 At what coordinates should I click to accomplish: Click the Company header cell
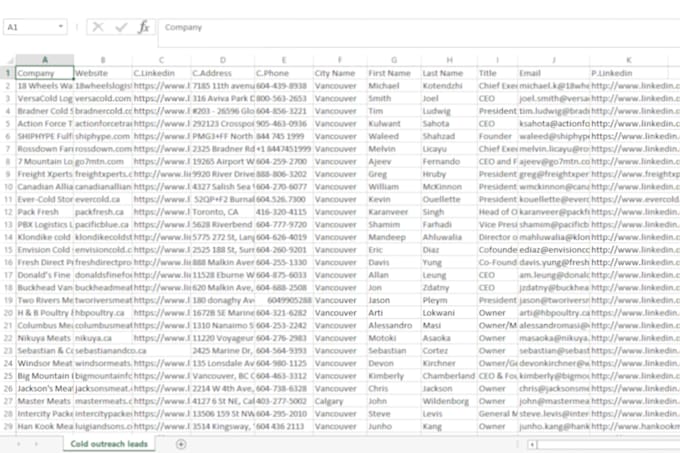tap(45, 73)
